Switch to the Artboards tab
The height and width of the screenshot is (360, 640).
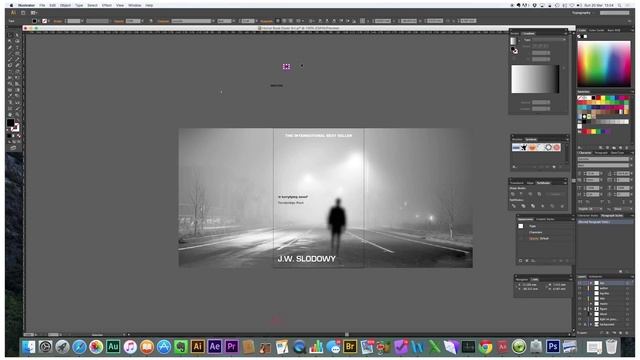click(x=596, y=277)
